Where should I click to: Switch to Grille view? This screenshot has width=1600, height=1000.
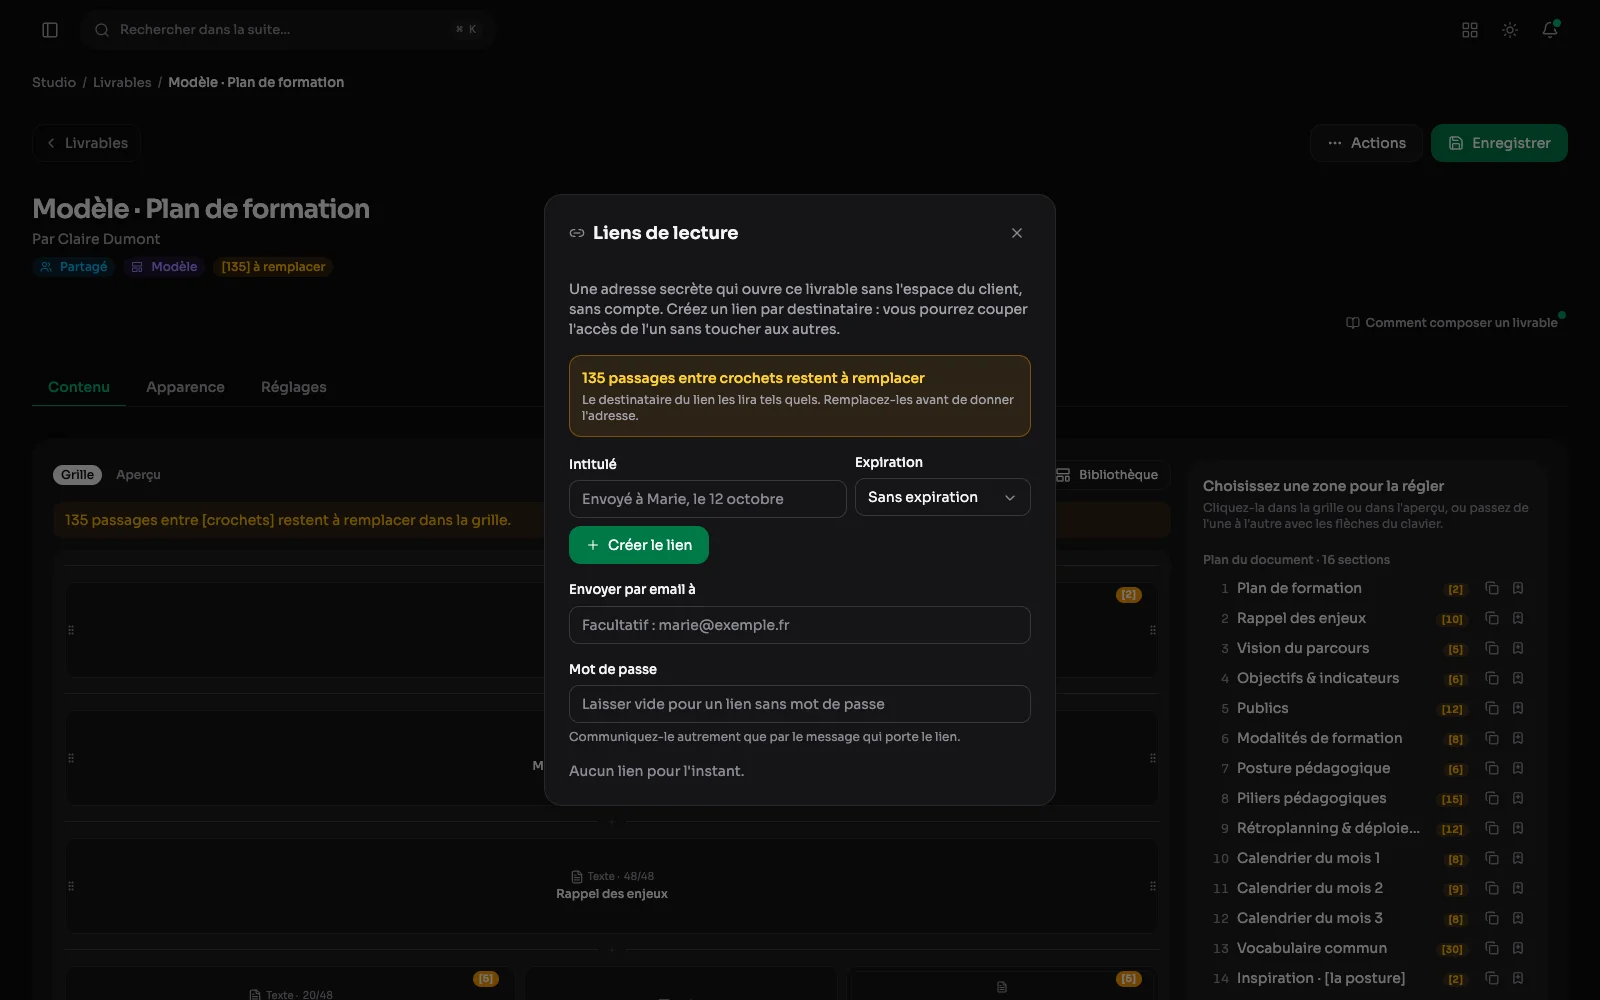tap(77, 475)
